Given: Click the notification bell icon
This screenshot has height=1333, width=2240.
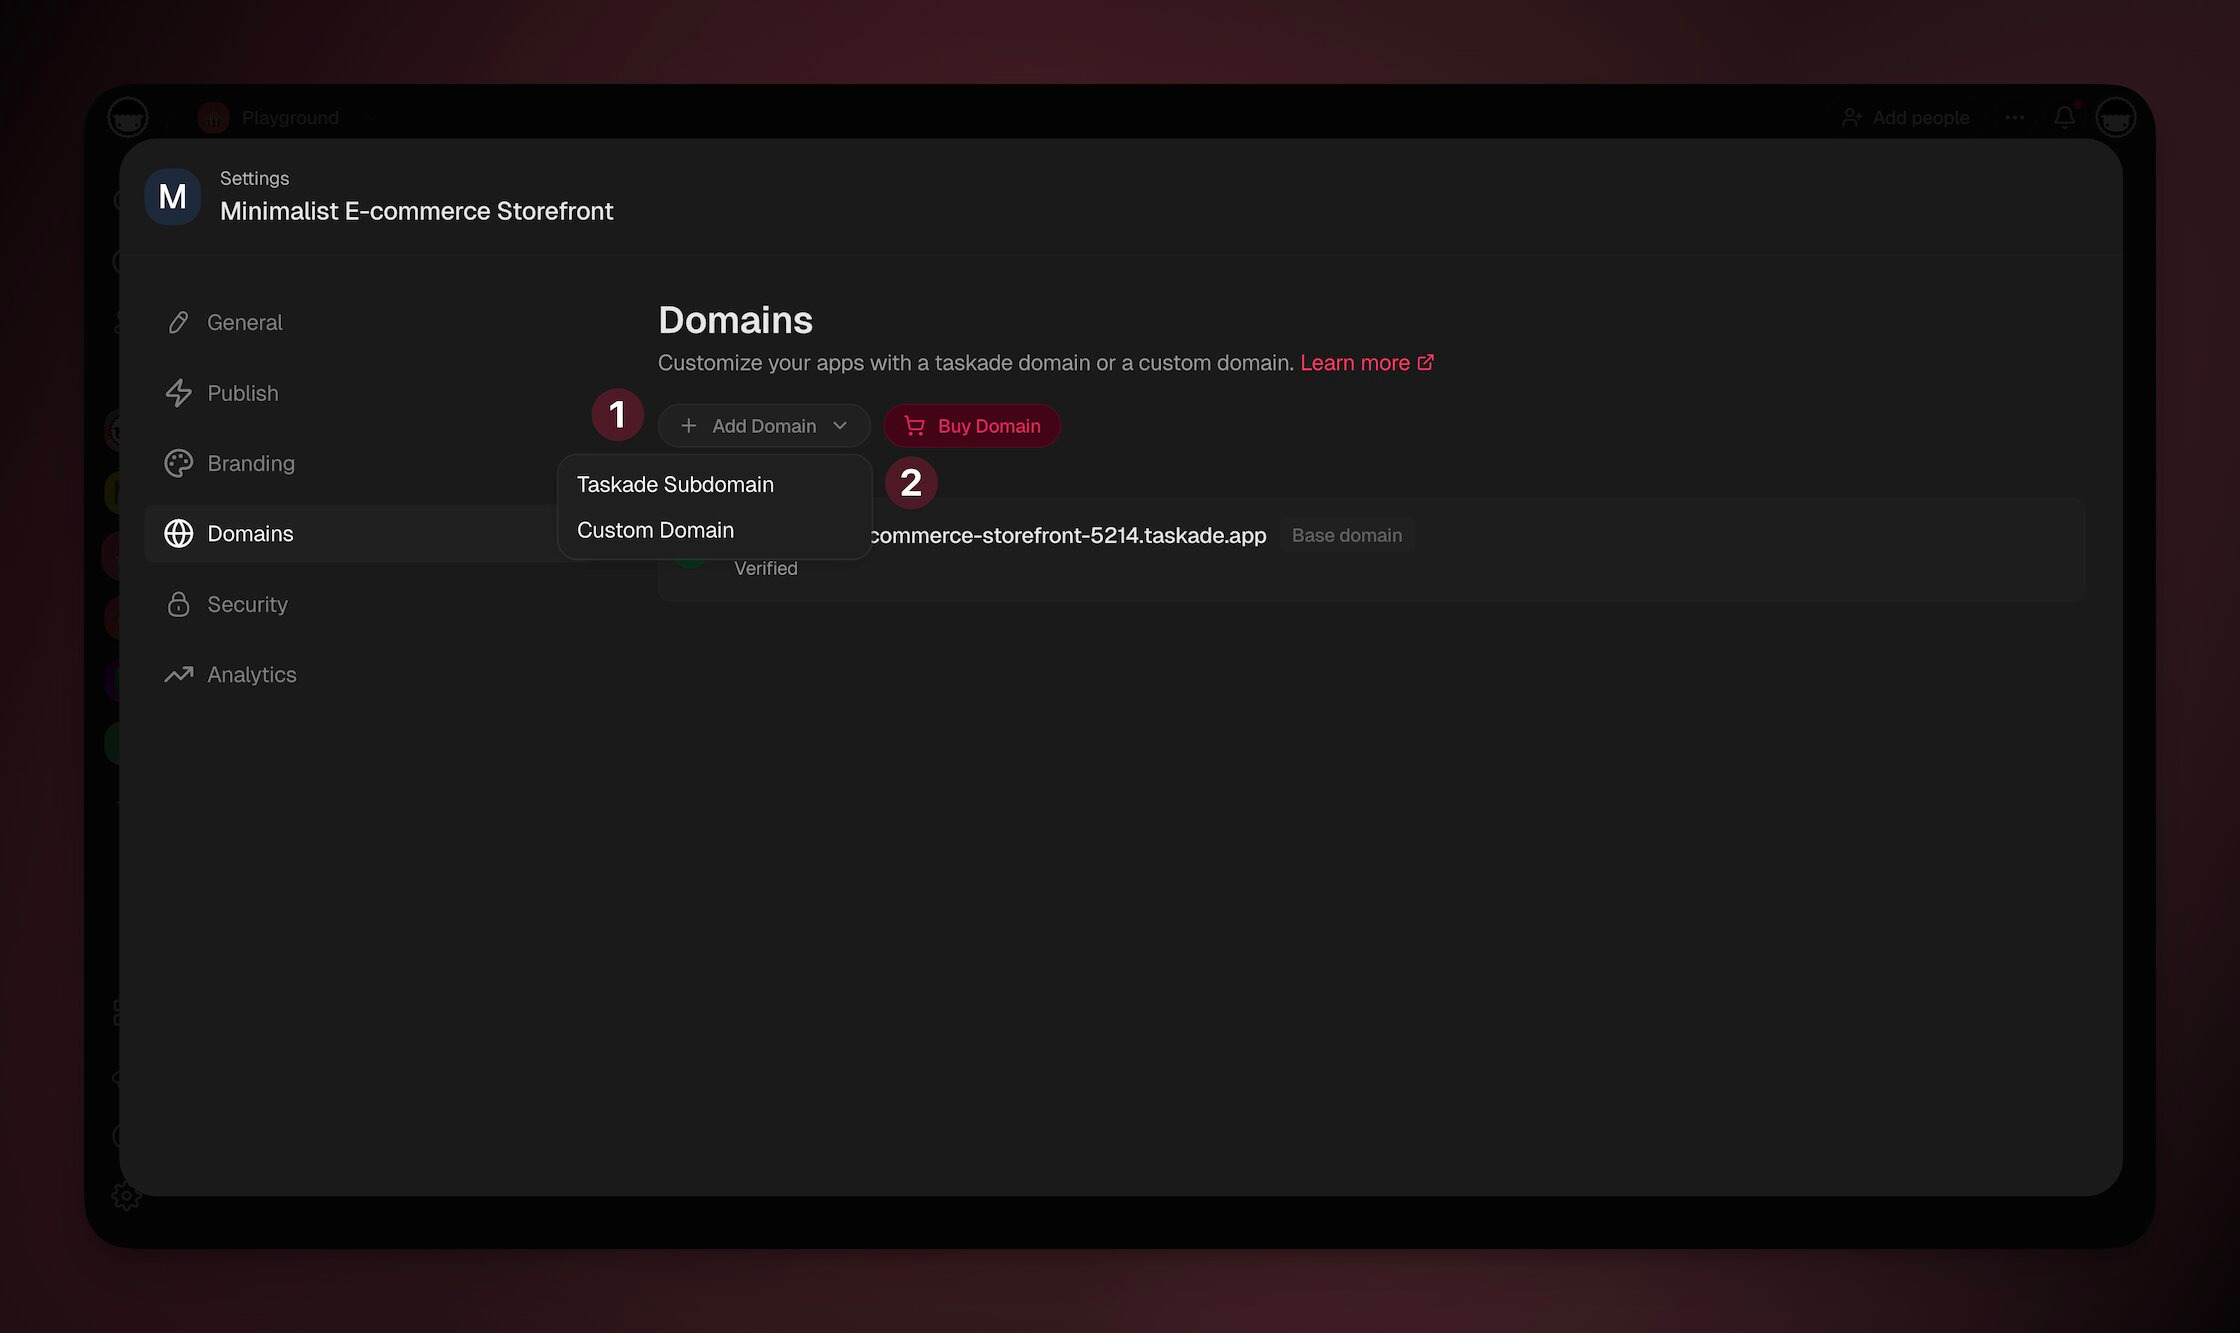Looking at the screenshot, I should pyautogui.click(x=2064, y=118).
